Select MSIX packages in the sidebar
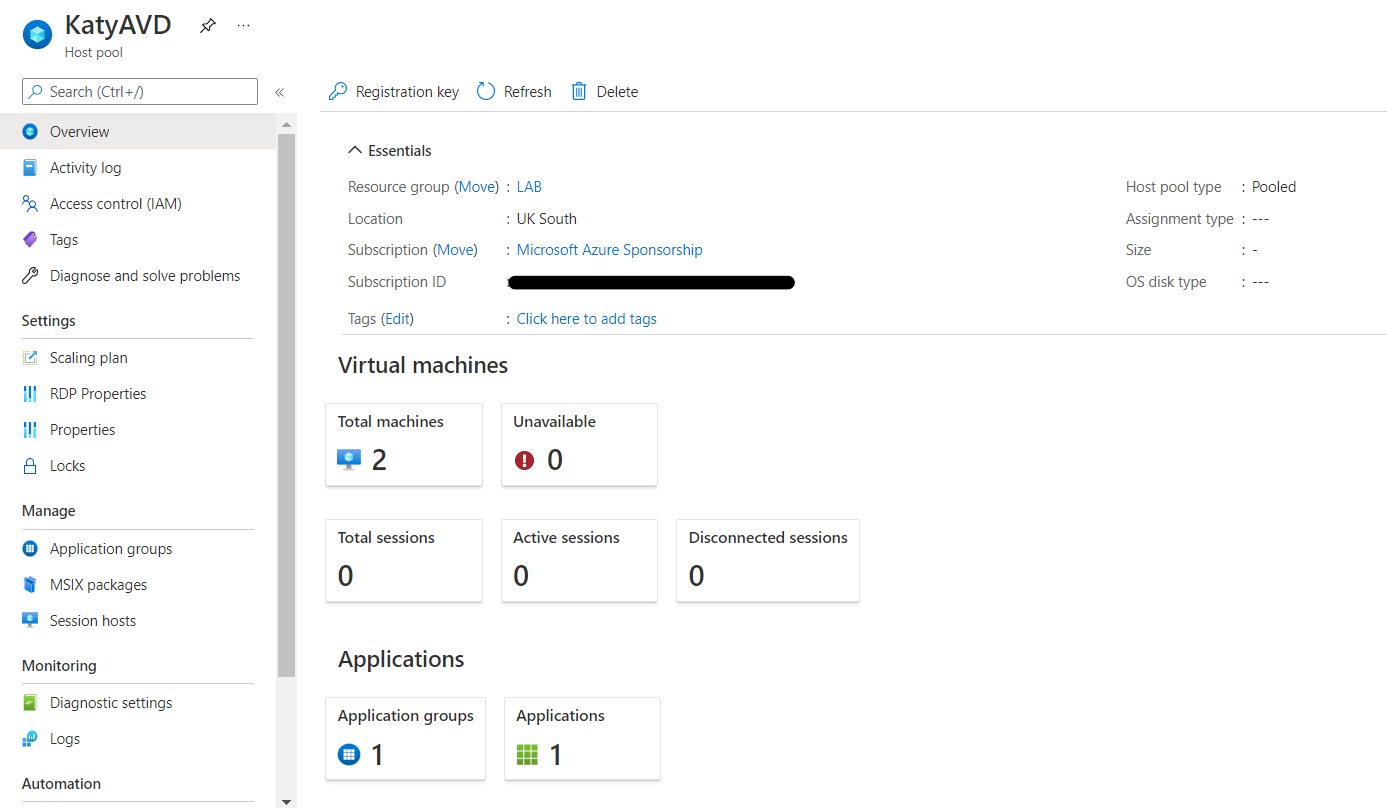The image size is (1387, 808). point(100,584)
